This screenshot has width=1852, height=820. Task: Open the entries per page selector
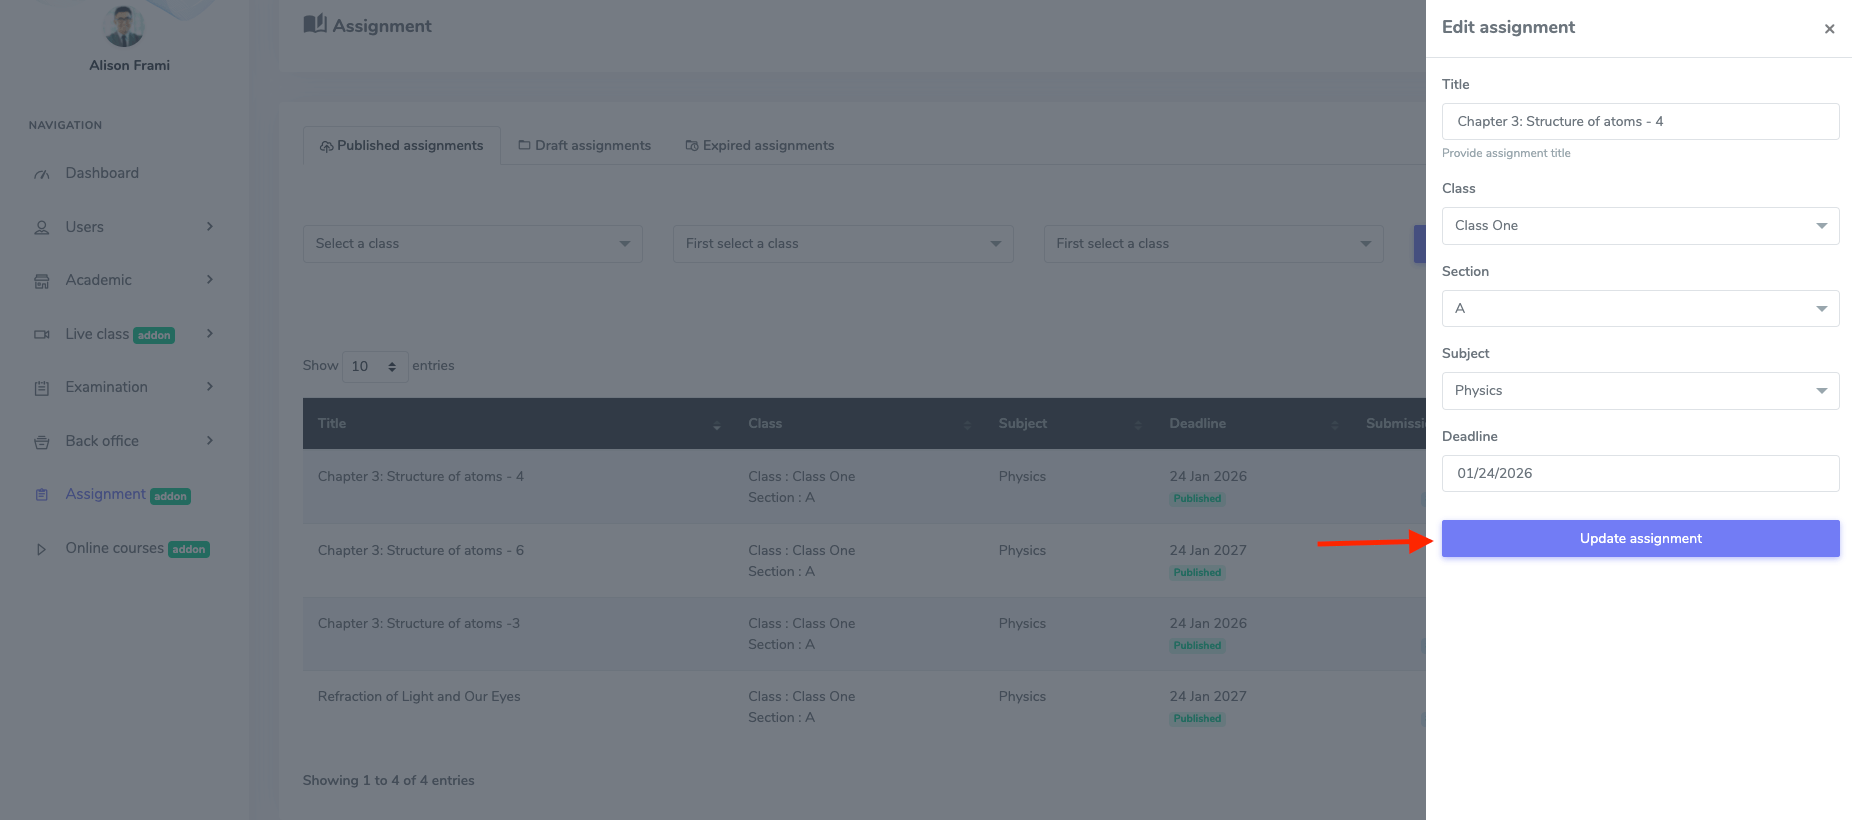(x=375, y=367)
